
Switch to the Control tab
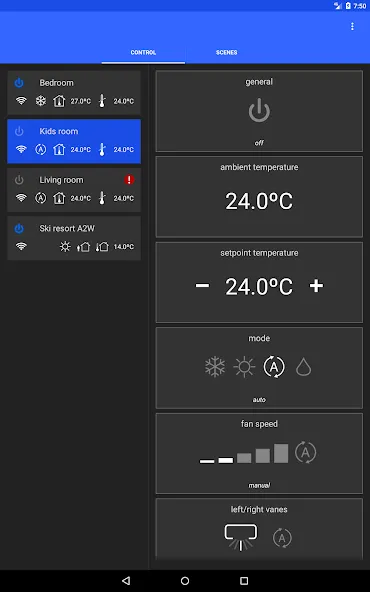pyautogui.click(x=143, y=52)
